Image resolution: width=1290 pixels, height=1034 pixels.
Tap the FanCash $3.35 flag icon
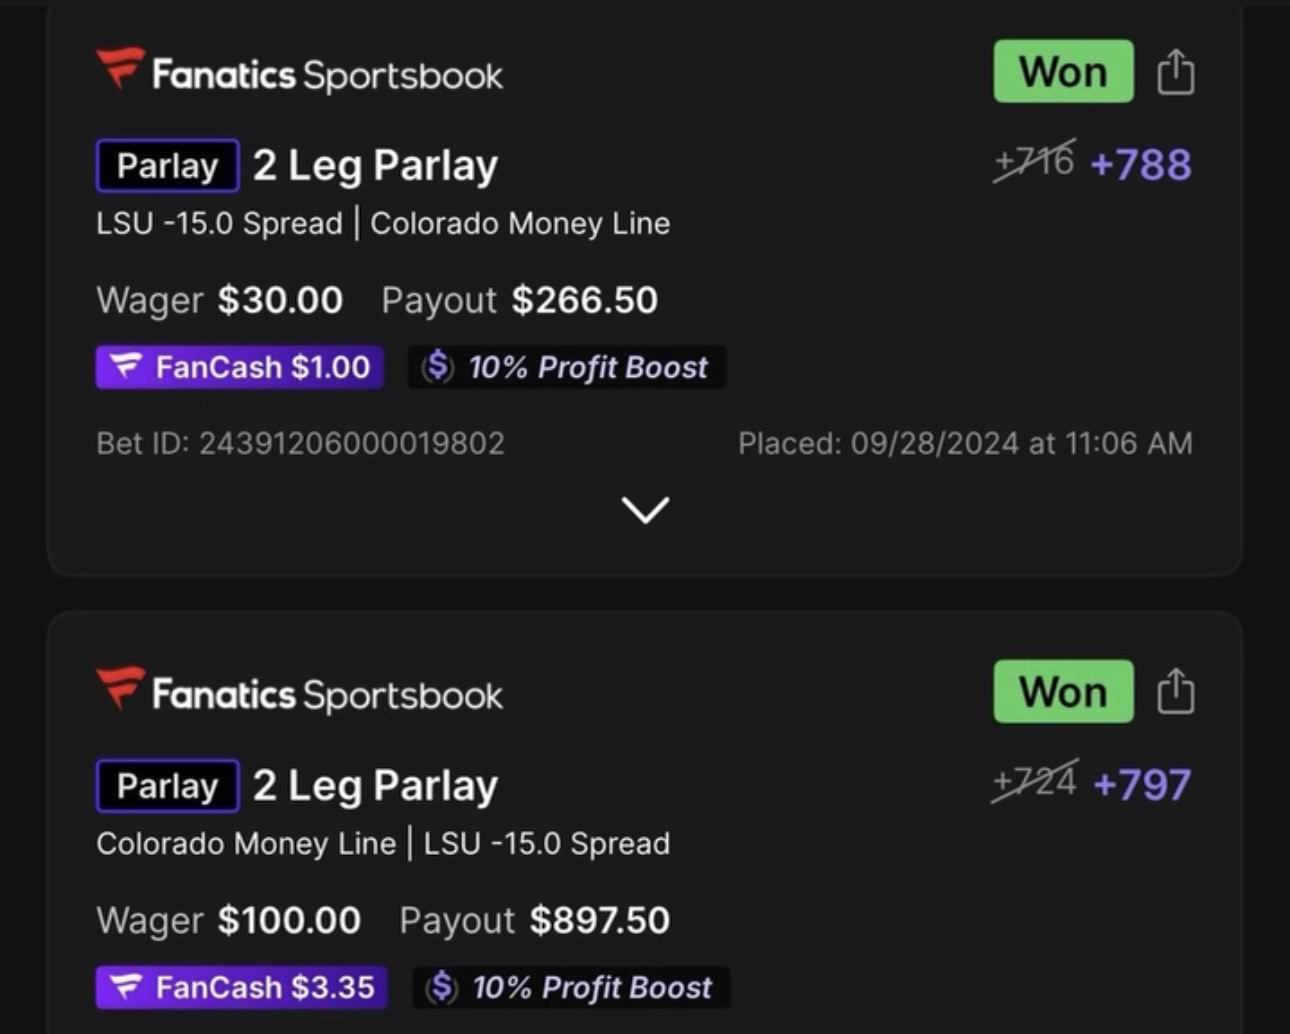126,987
